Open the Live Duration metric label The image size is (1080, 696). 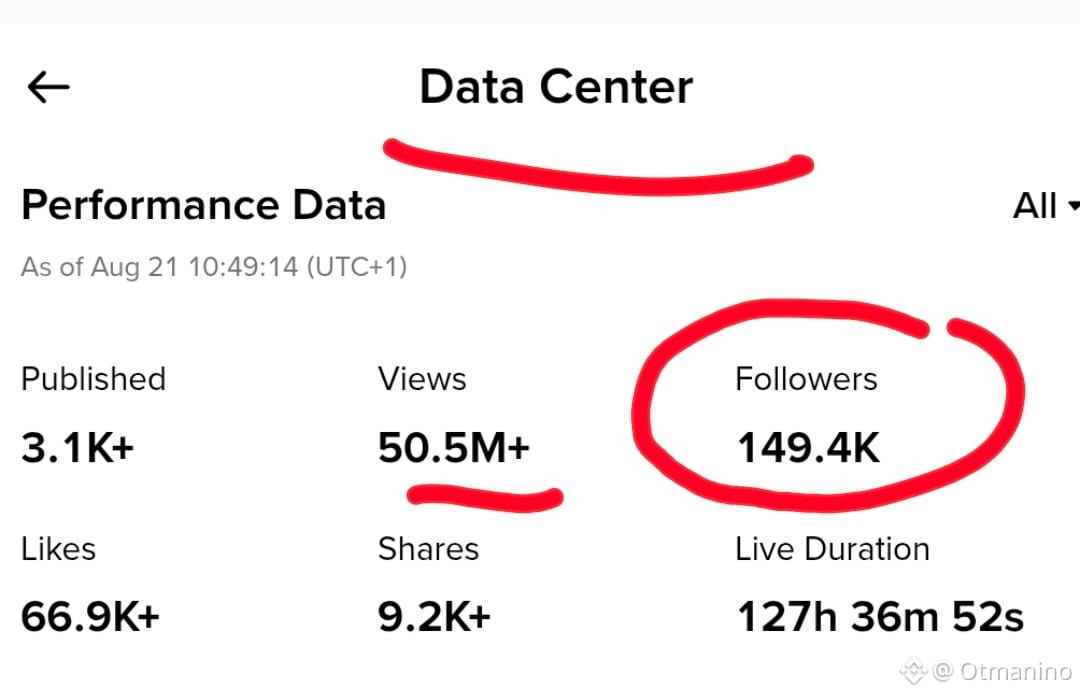(x=832, y=549)
